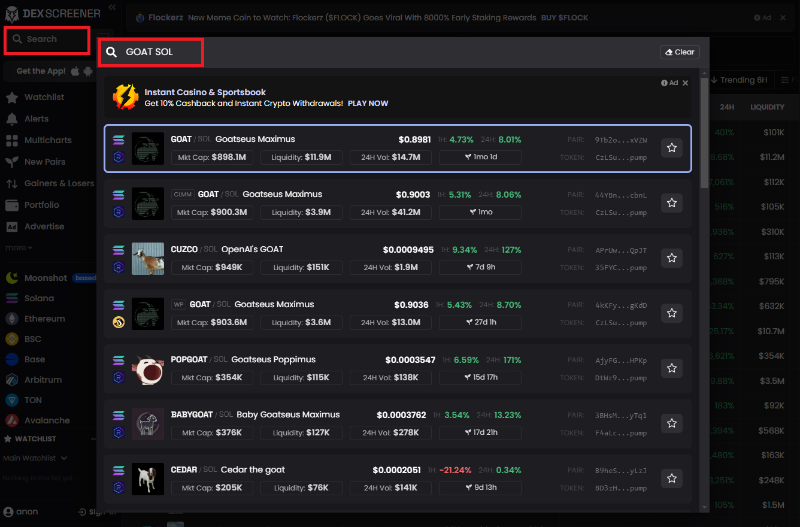Click the pair address 91b2o...xVZH
This screenshot has width=800, height=527.
coord(621,140)
